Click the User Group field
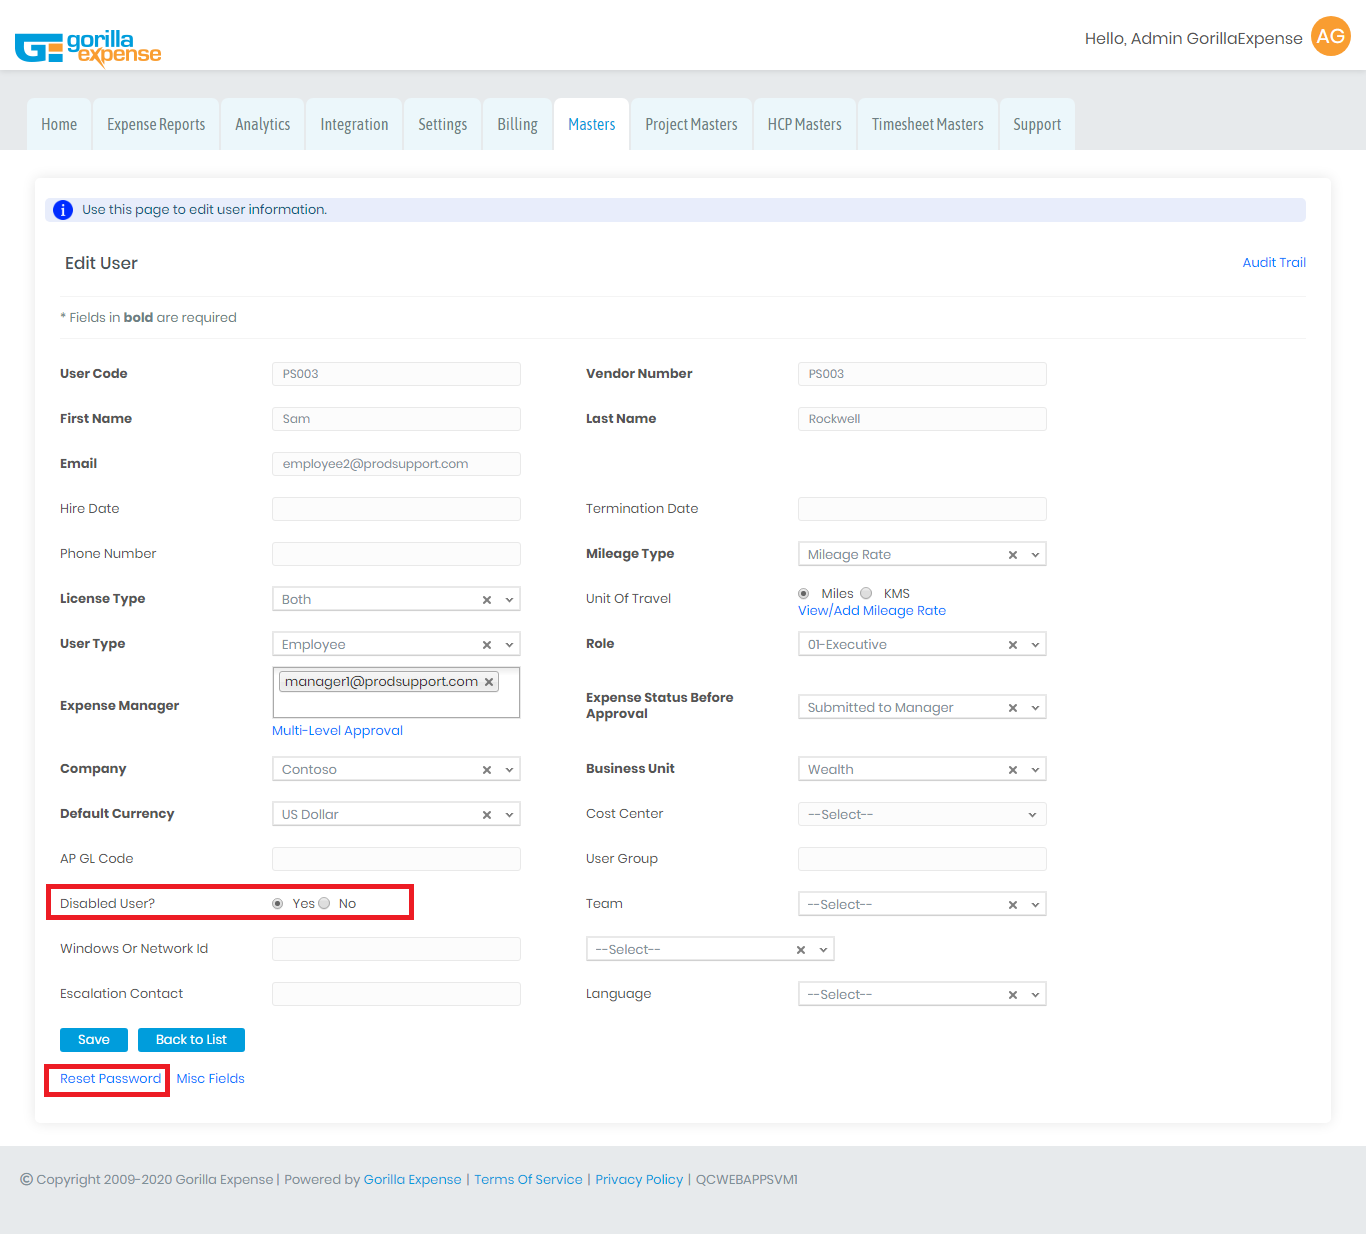The height and width of the screenshot is (1234, 1366). pyautogui.click(x=922, y=859)
